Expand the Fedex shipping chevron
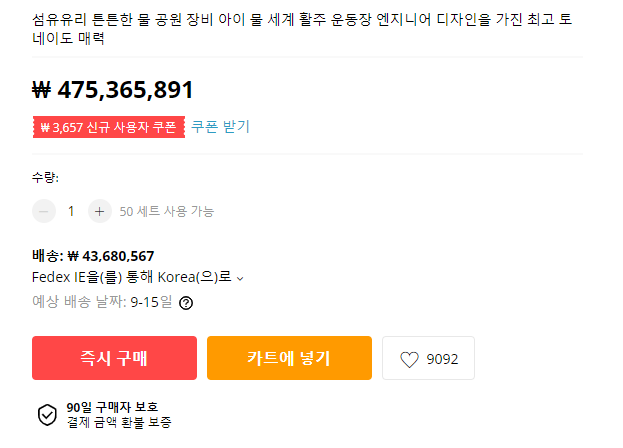This screenshot has width=623, height=448. pyautogui.click(x=240, y=278)
